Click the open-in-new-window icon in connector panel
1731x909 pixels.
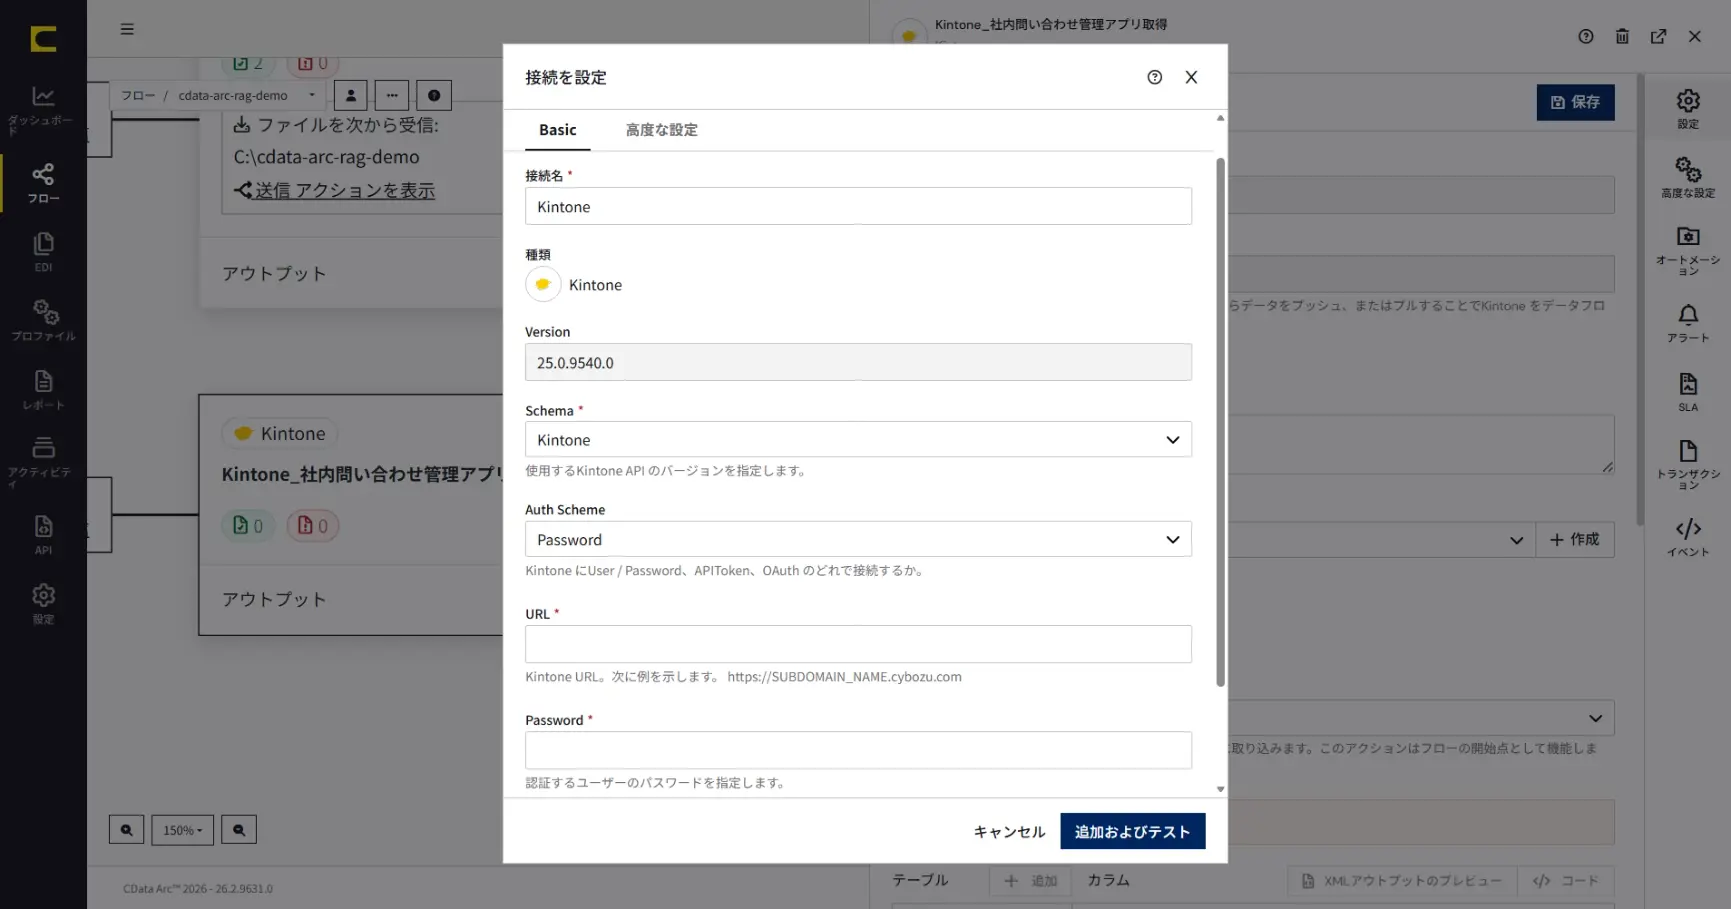pos(1658,36)
